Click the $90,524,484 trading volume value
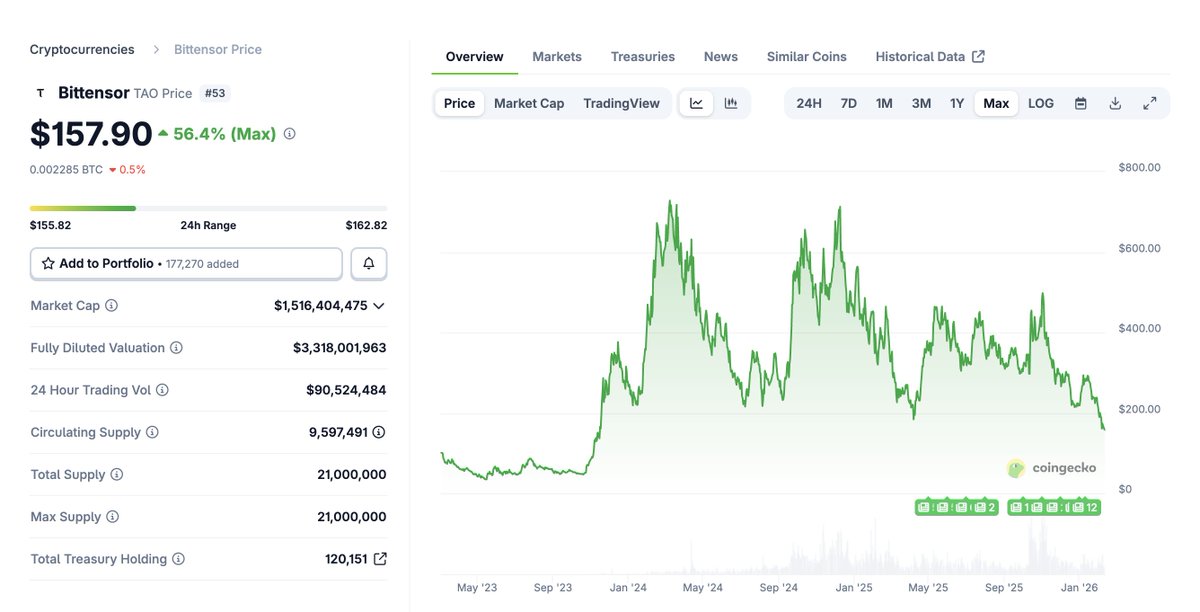Image resolution: width=1200 pixels, height=612 pixels. (346, 390)
